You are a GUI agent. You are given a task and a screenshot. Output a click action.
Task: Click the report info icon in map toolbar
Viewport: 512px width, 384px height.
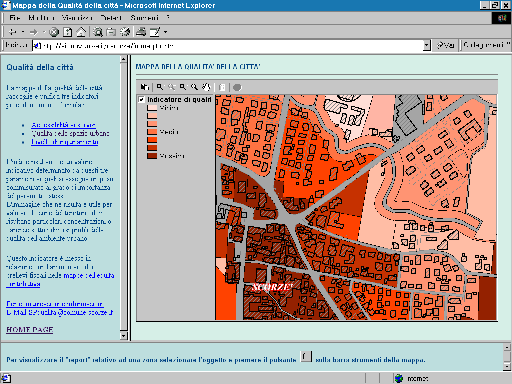(222, 87)
